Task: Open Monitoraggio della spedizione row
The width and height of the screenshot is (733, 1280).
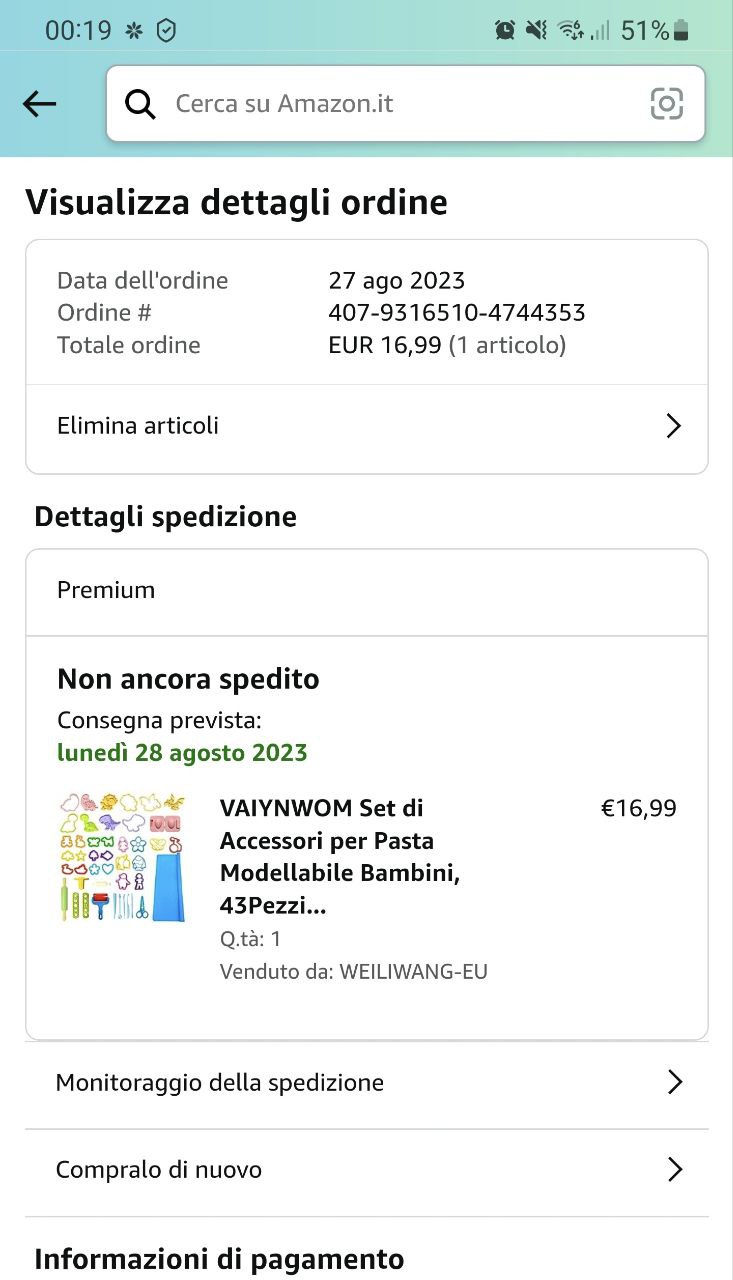Action: (220, 1082)
